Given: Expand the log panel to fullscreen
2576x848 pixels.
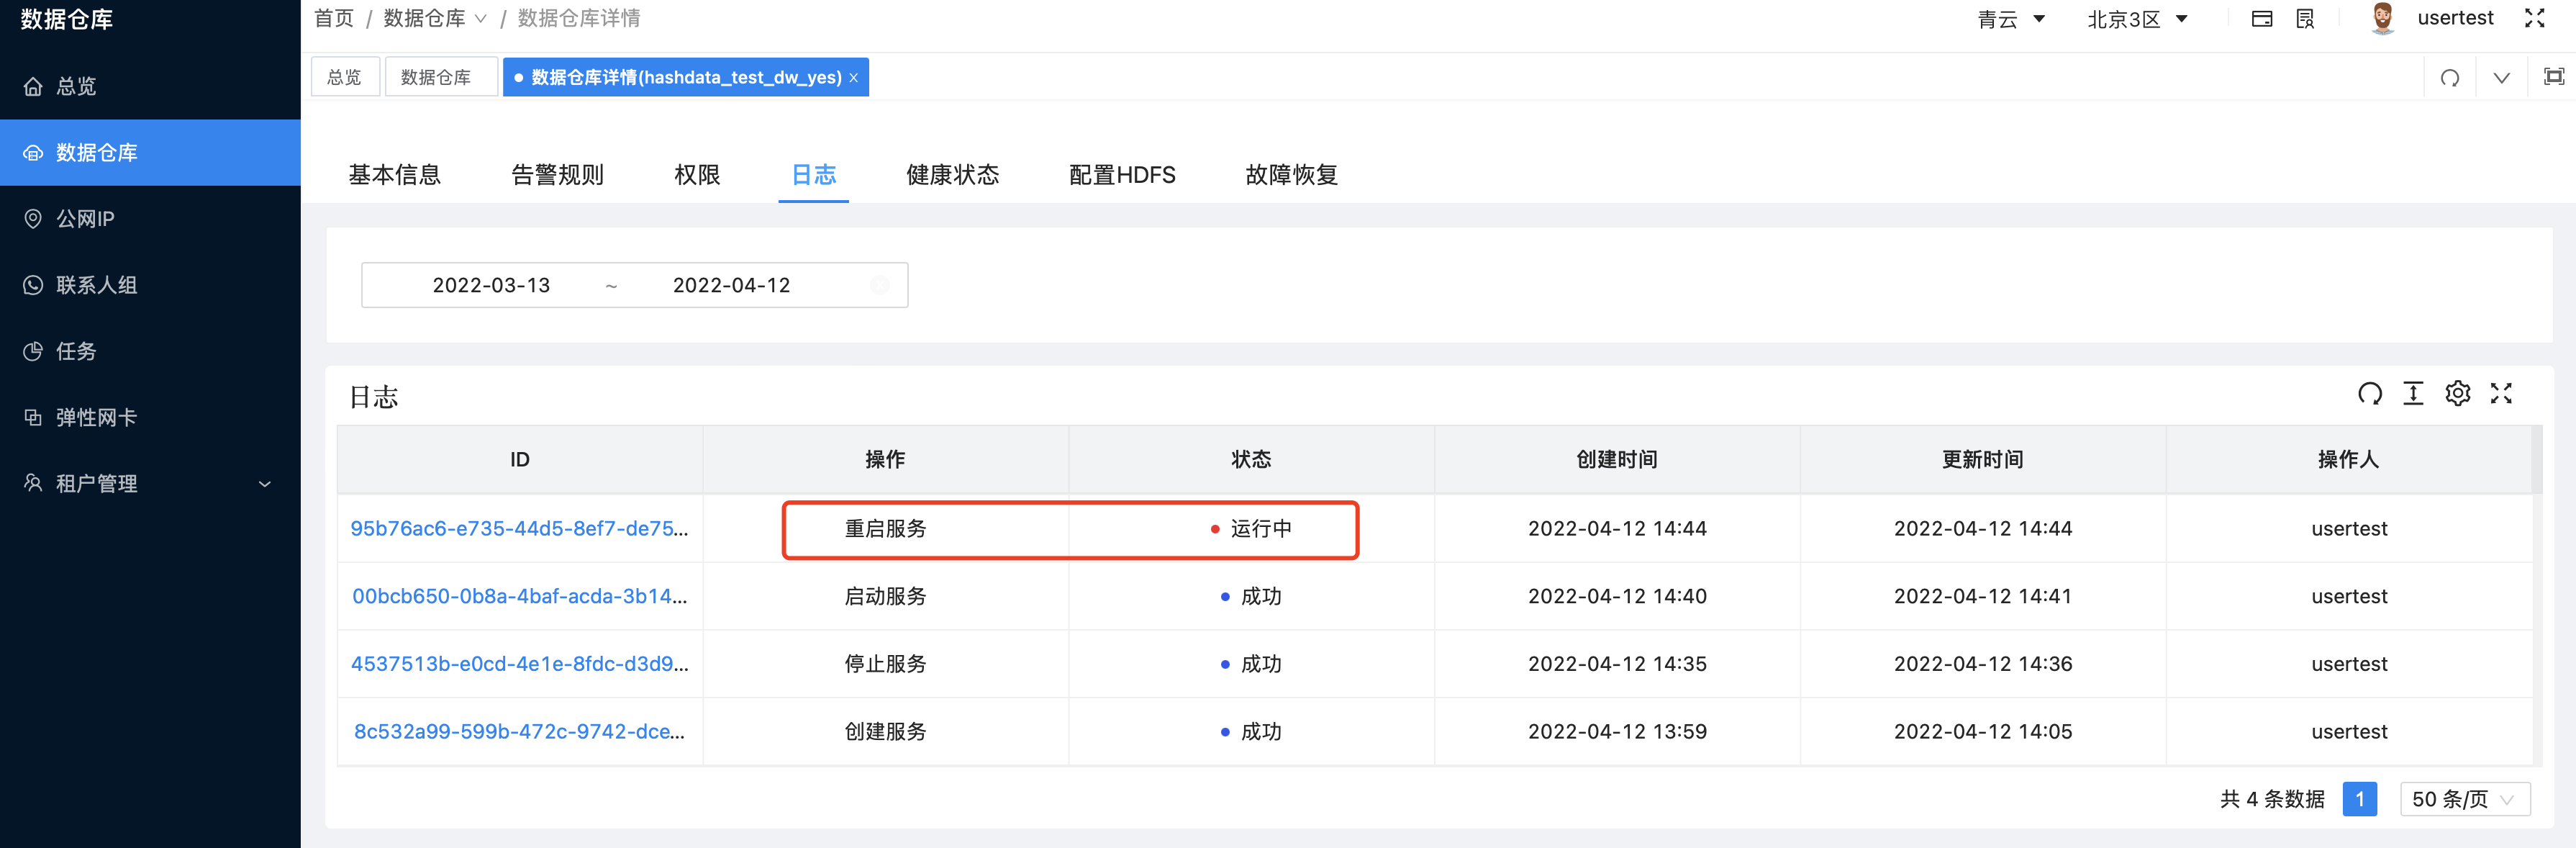Looking at the screenshot, I should pos(2502,393).
